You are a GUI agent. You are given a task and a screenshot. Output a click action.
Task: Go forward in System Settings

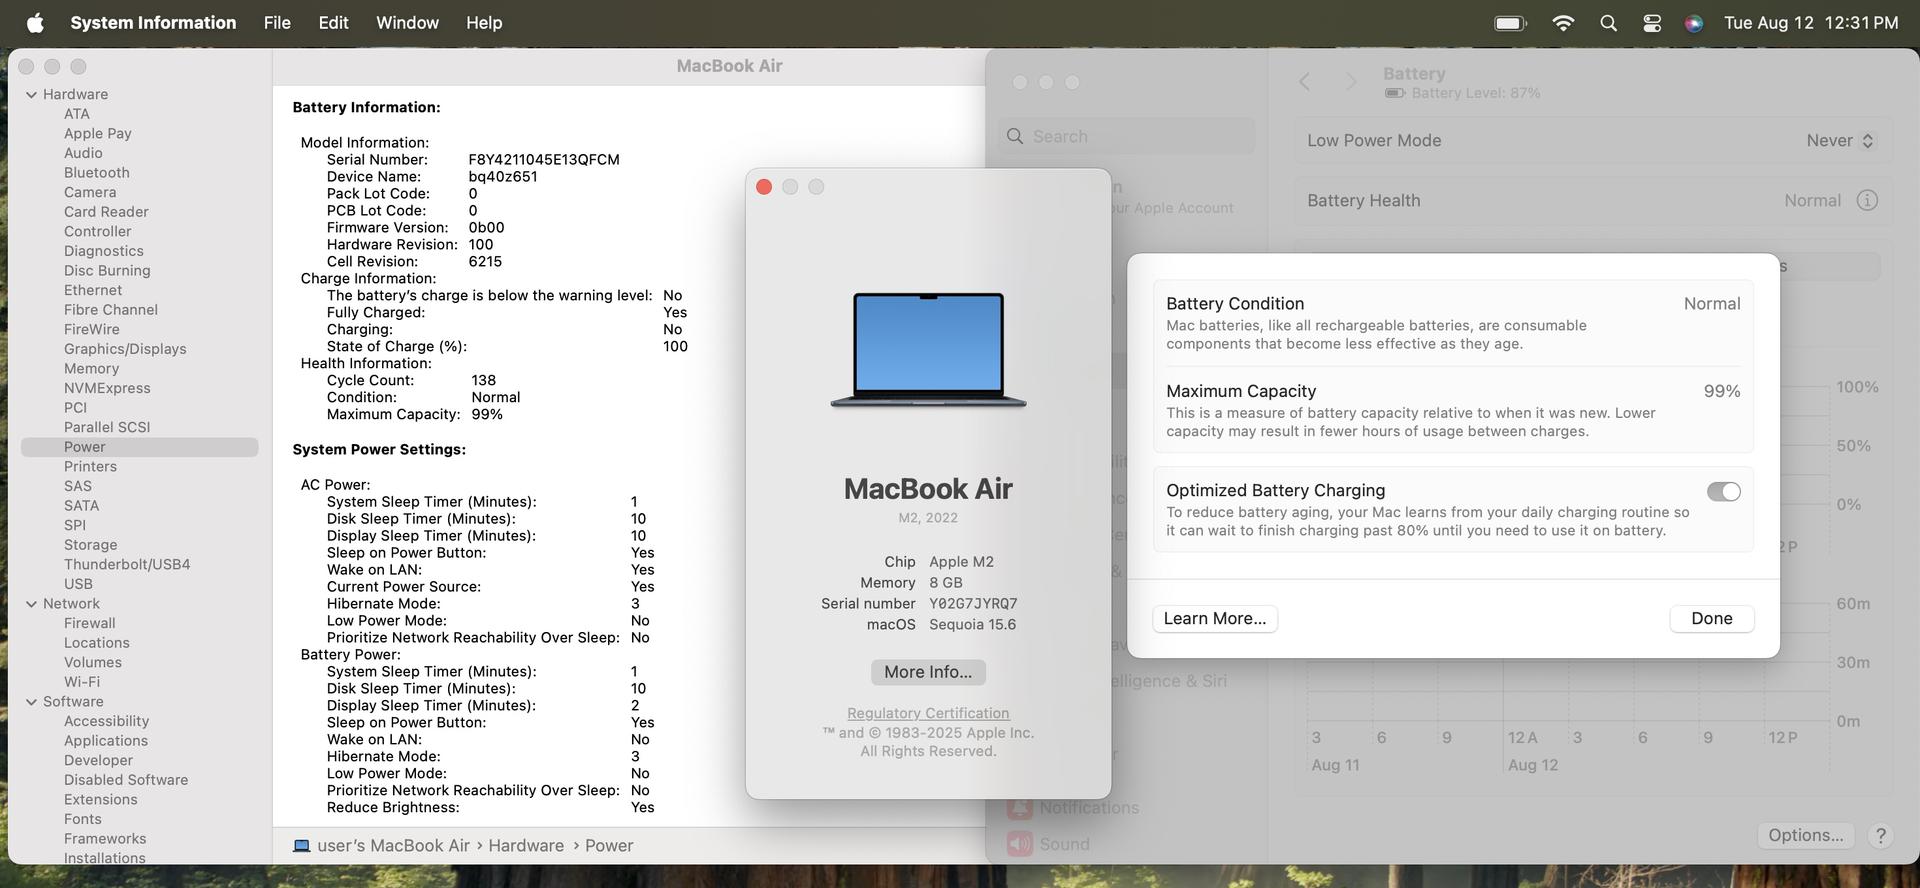pyautogui.click(x=1351, y=82)
